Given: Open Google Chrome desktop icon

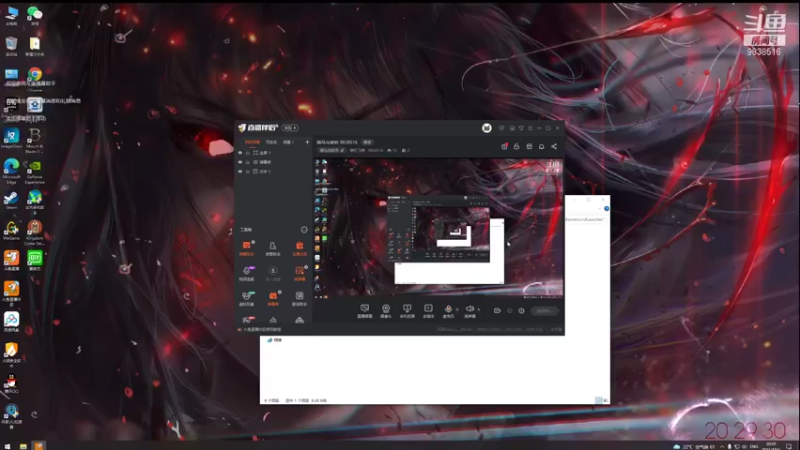Looking at the screenshot, I should 35,79.
